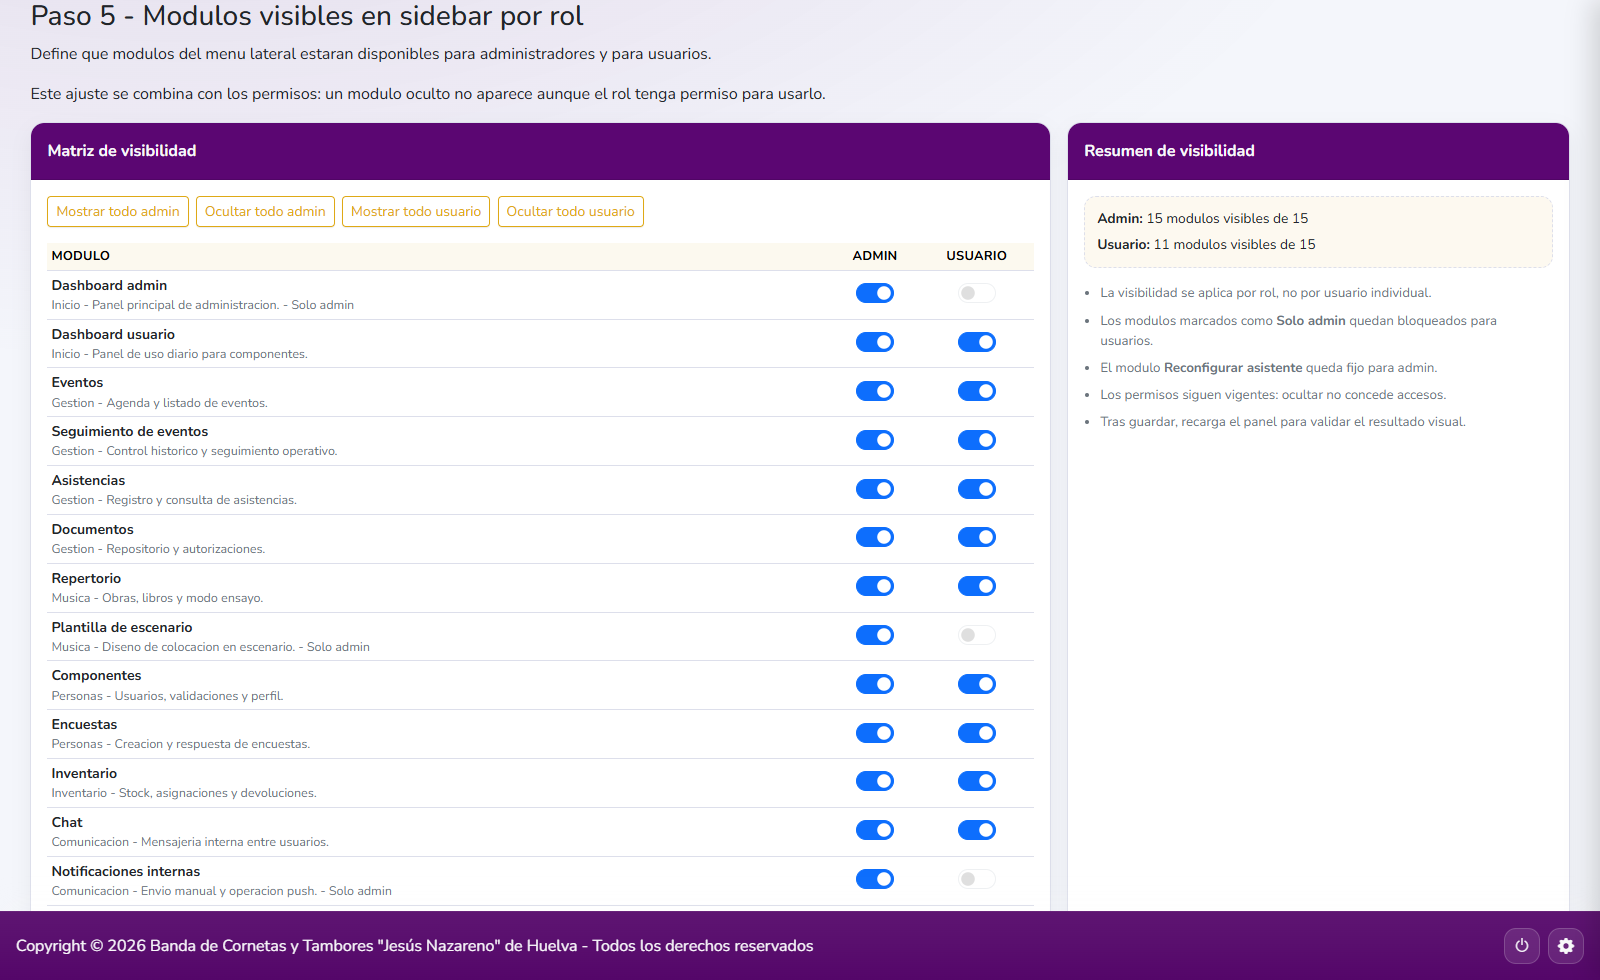Enable the USUARIO toggle for Dashboard admin

(x=976, y=293)
